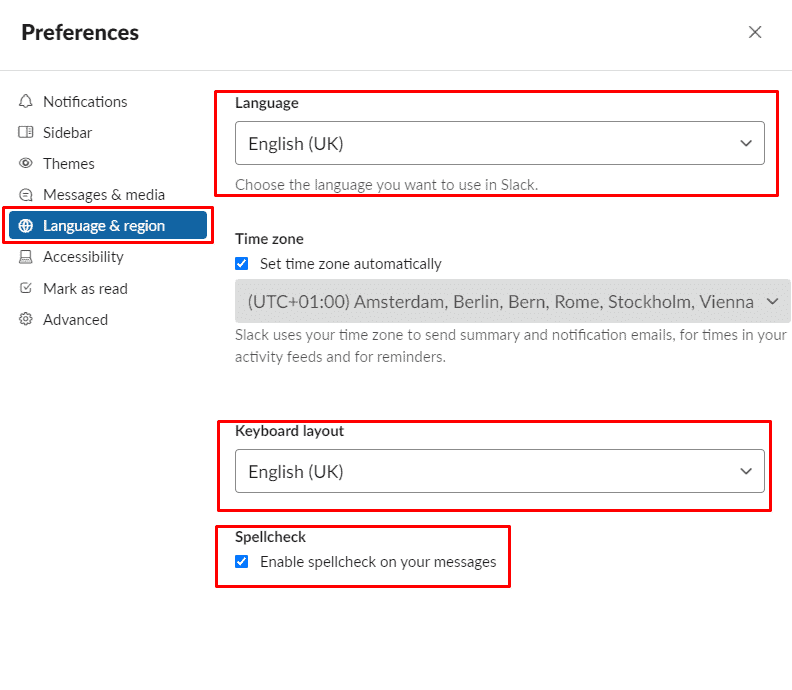Screen dimensions: 792x690
Task: Click the Messages & media chat icon
Action: [26, 194]
